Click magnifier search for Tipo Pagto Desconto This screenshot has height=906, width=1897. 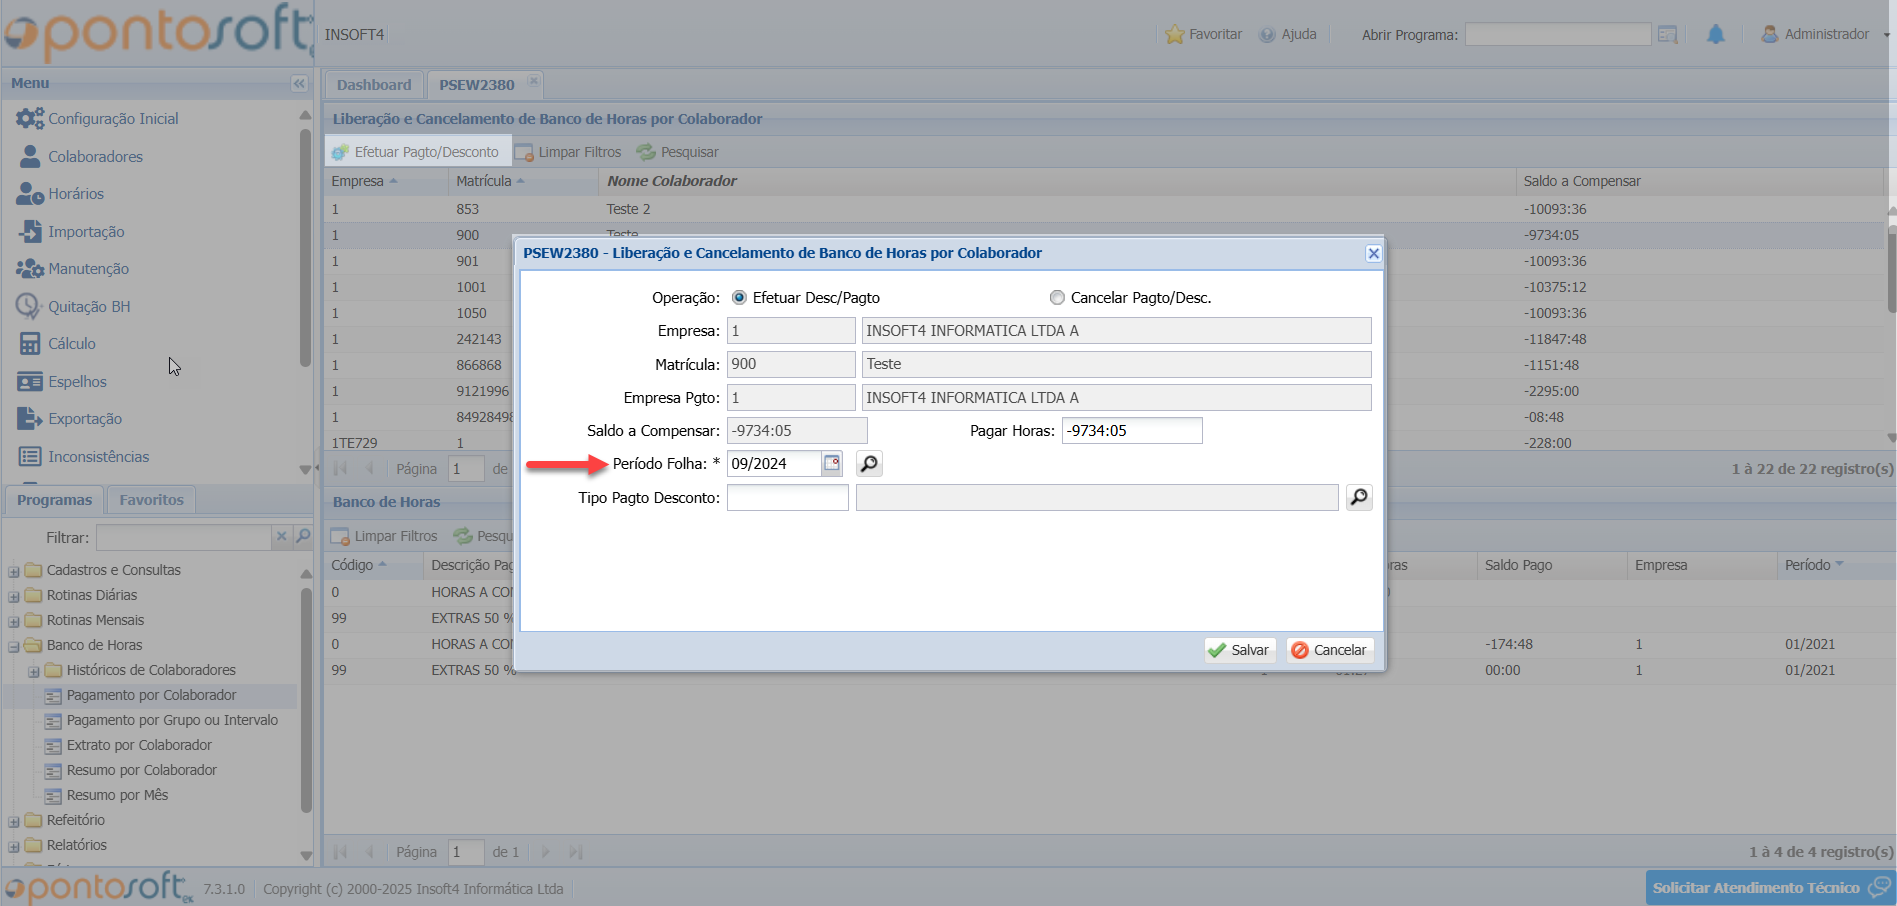point(1359,497)
